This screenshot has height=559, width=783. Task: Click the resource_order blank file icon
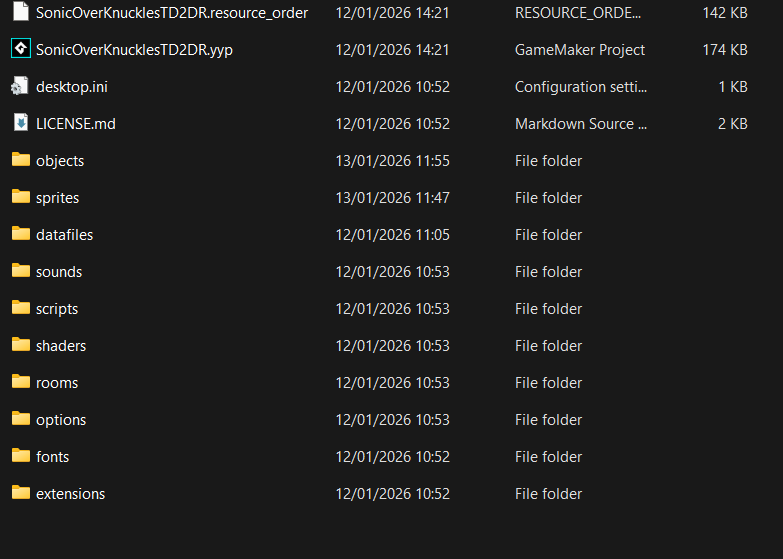tap(21, 13)
